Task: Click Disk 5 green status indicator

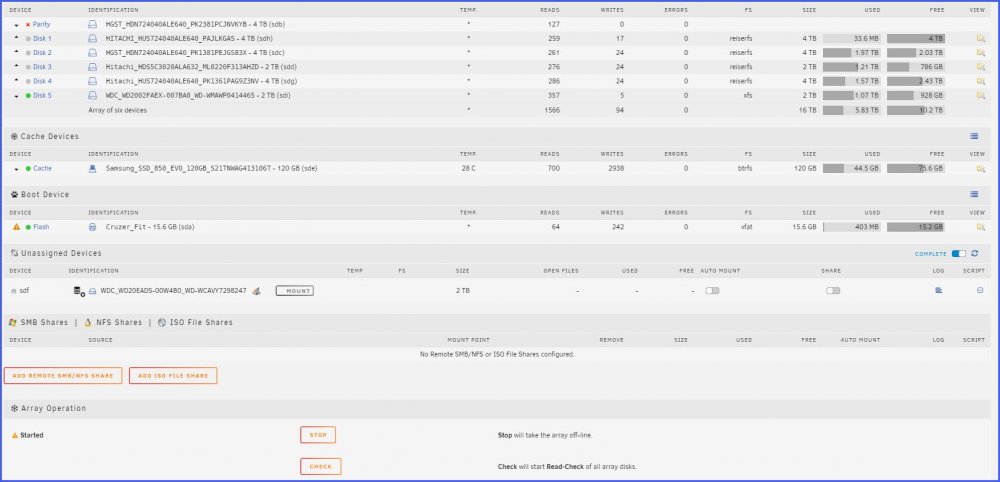Action: [28, 96]
